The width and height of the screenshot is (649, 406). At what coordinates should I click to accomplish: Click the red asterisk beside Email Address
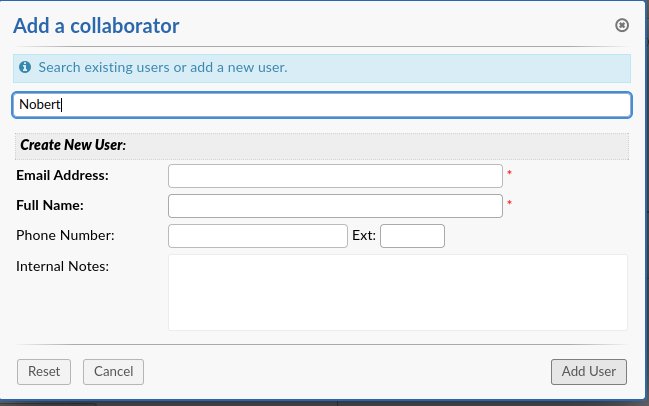pyautogui.click(x=510, y=173)
